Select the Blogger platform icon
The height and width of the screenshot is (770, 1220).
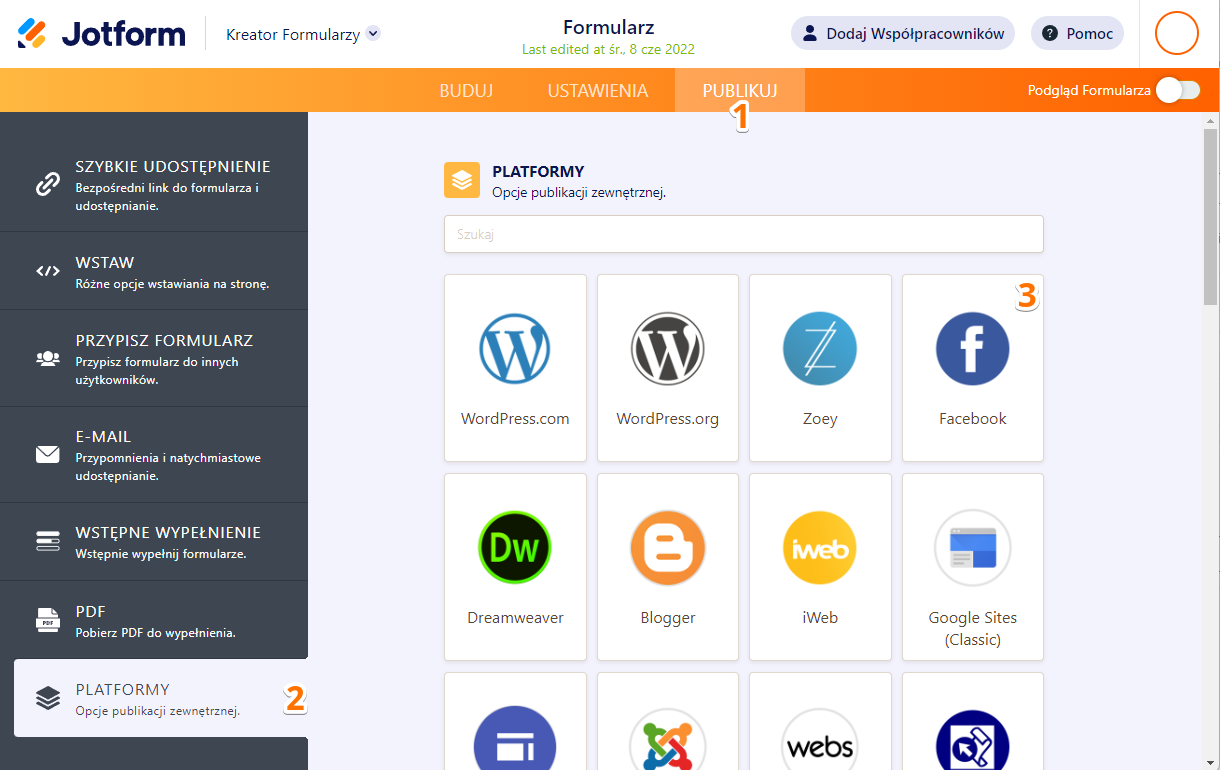tap(668, 548)
